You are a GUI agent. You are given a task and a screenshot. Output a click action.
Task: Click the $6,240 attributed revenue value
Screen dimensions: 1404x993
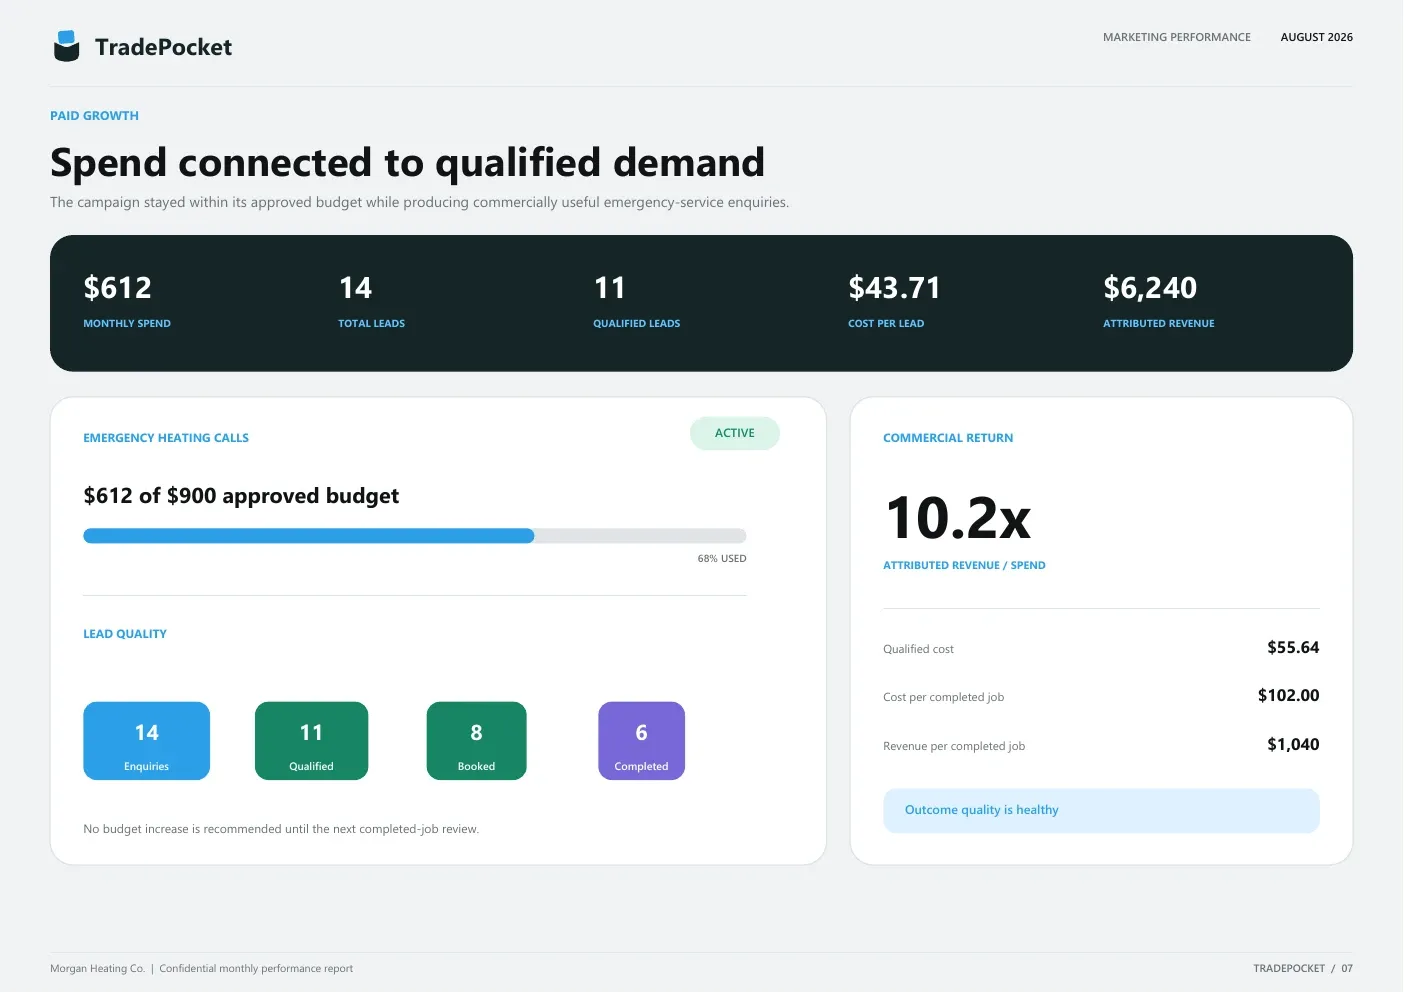click(1150, 288)
